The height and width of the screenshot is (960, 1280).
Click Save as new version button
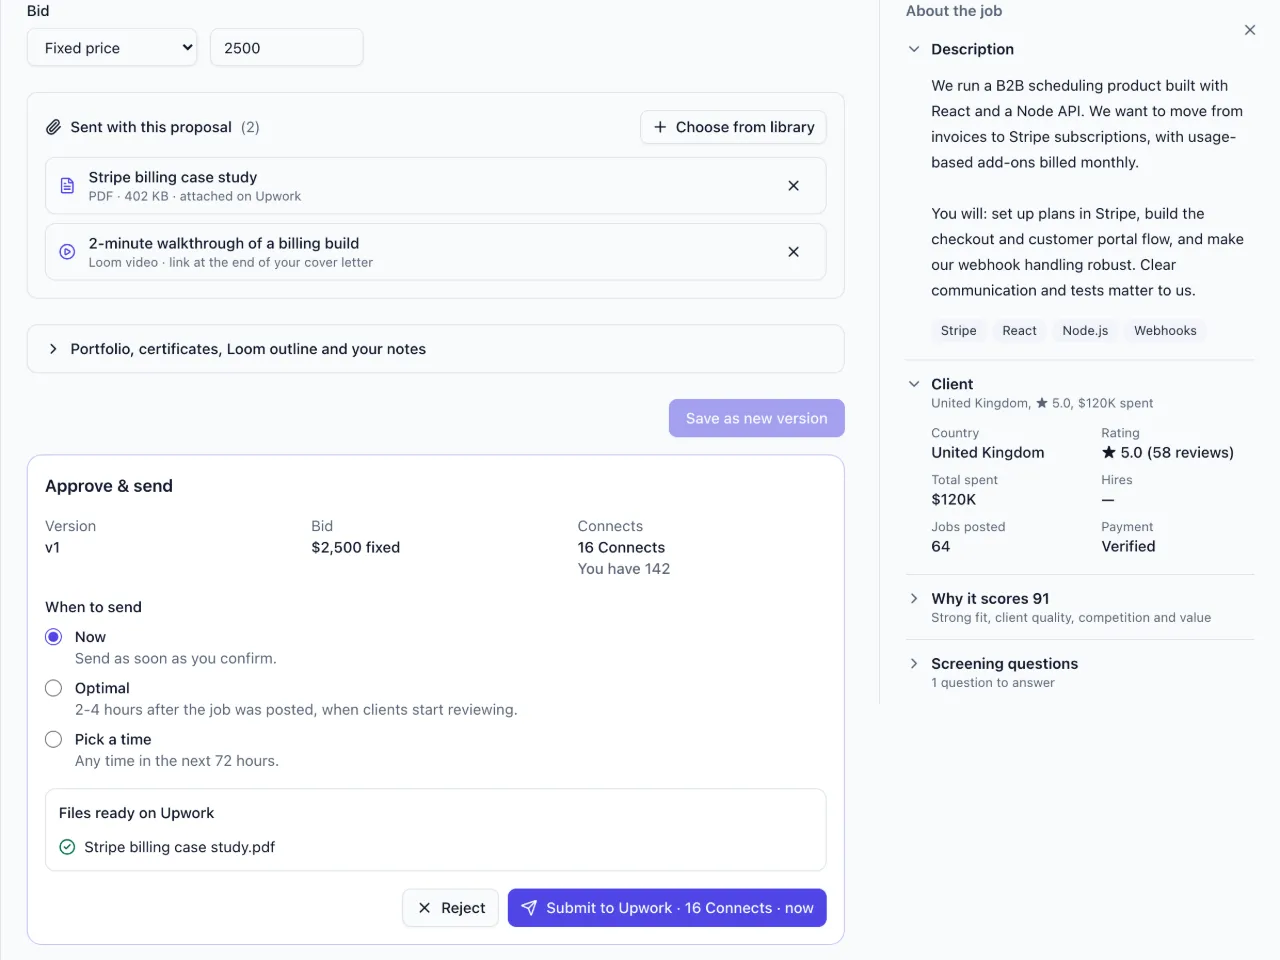click(757, 418)
